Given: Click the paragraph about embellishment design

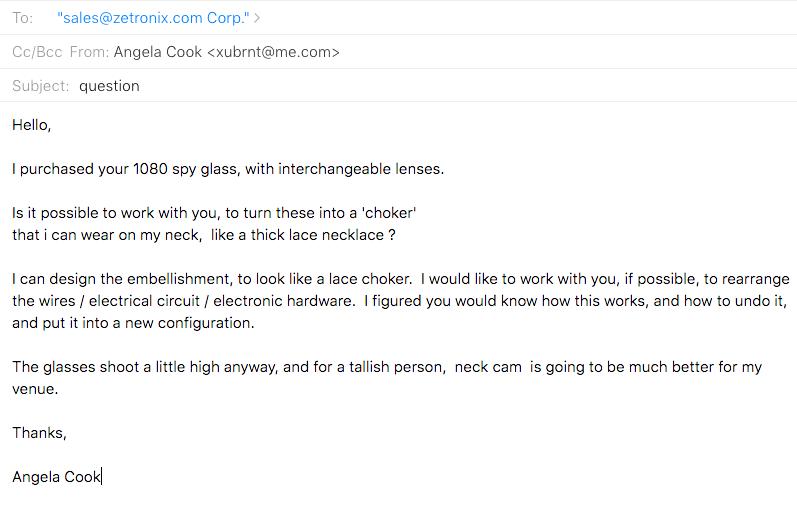Looking at the screenshot, I should point(401,301).
